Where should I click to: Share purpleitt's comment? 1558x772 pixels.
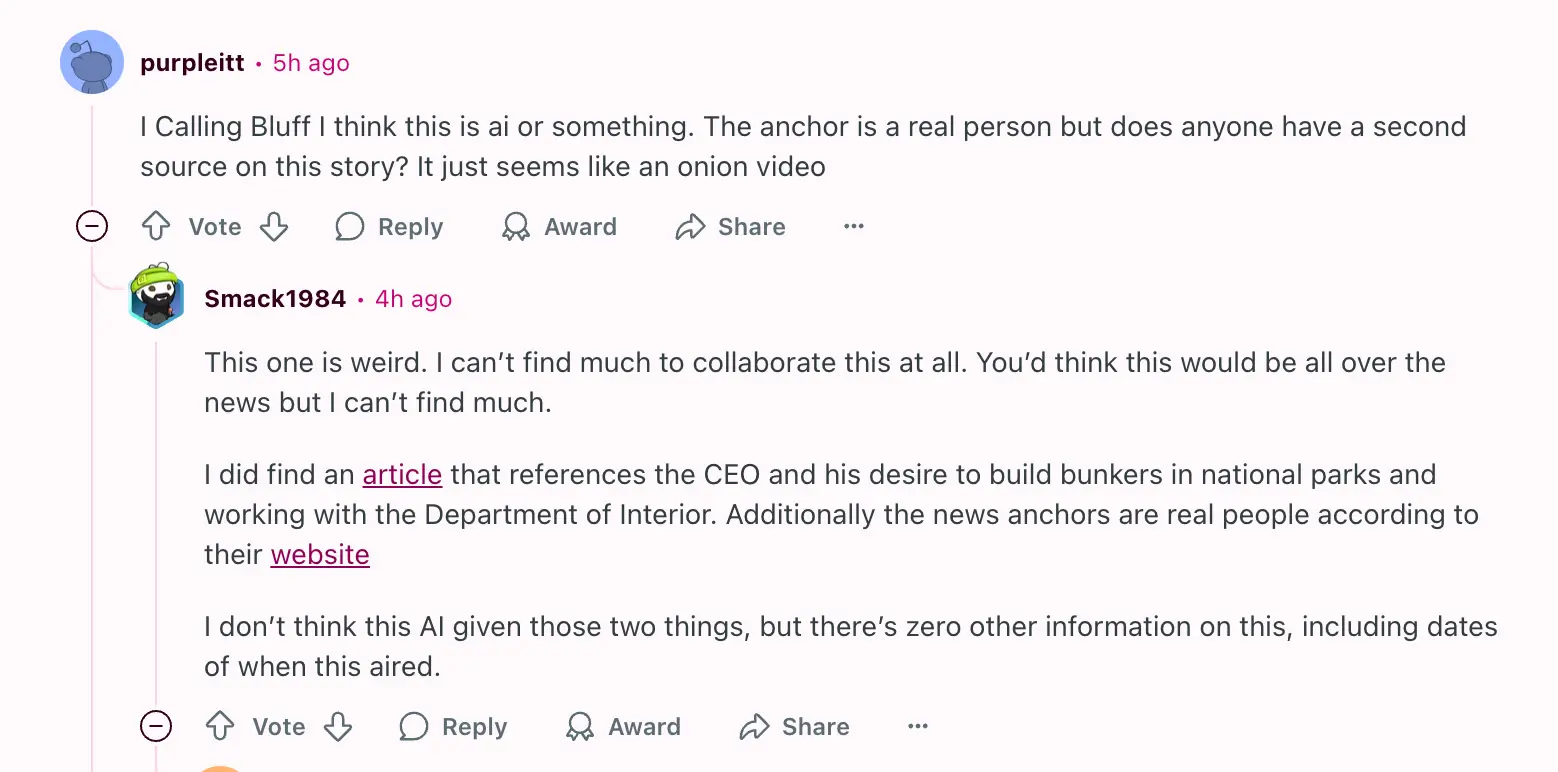pyautogui.click(x=730, y=226)
